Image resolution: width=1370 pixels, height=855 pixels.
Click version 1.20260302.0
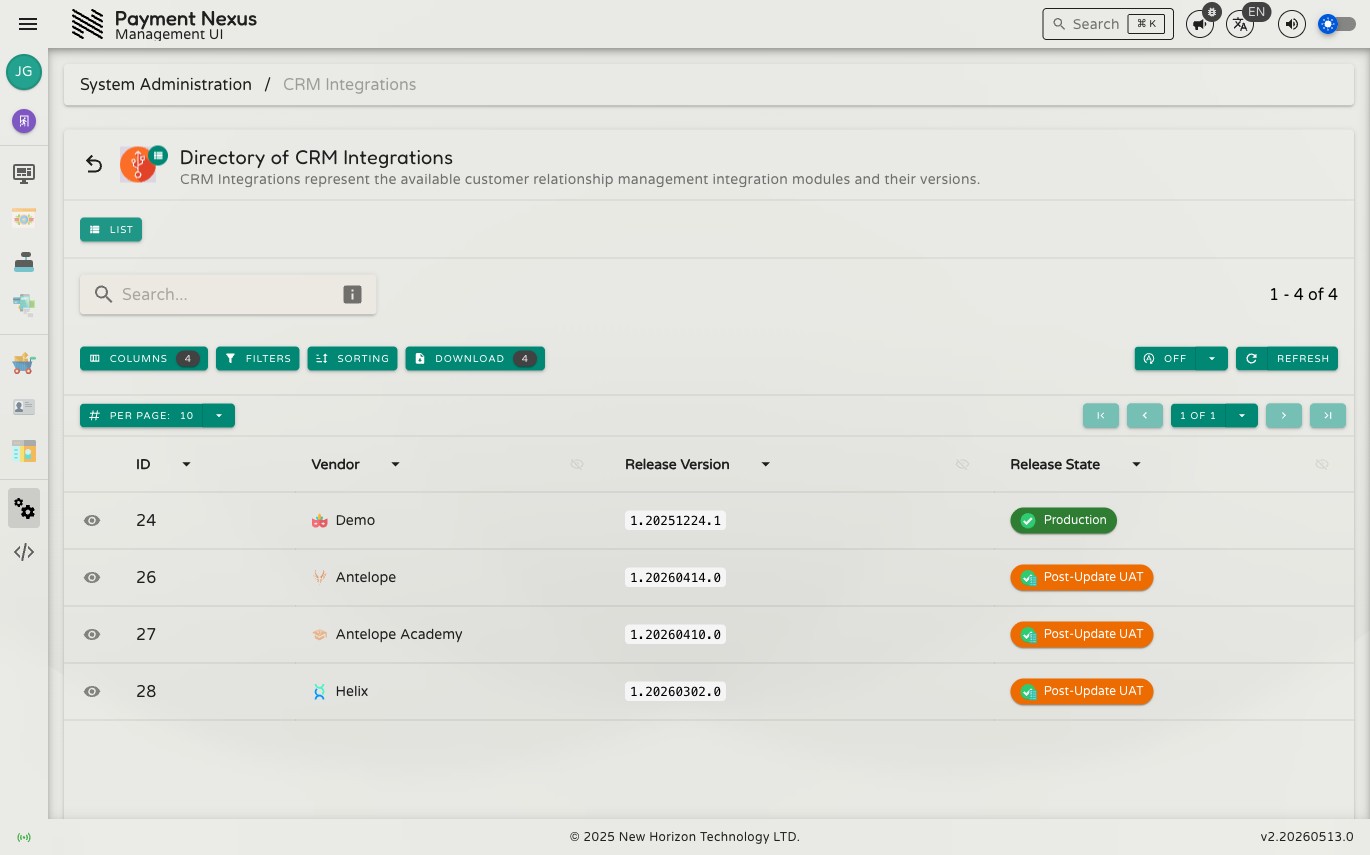675,691
